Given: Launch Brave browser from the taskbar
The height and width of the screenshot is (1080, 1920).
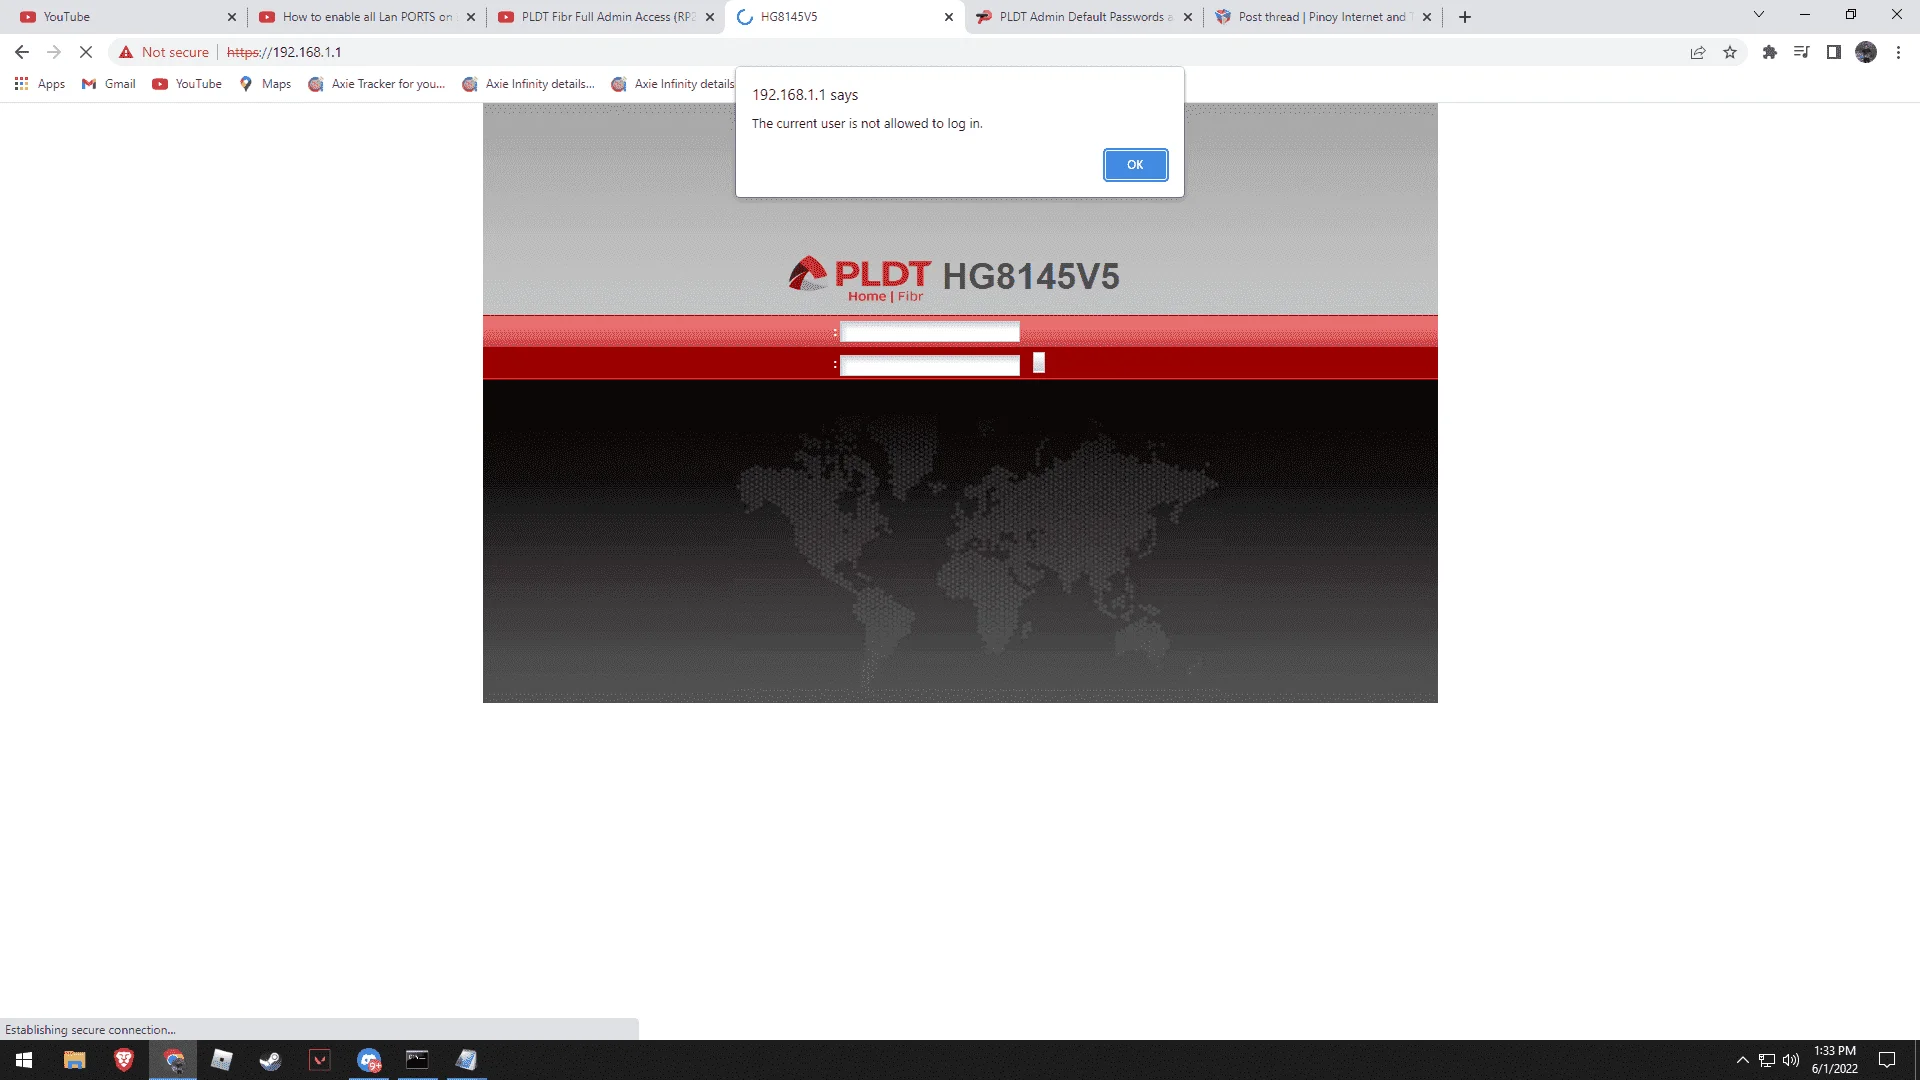Looking at the screenshot, I should [x=124, y=1060].
